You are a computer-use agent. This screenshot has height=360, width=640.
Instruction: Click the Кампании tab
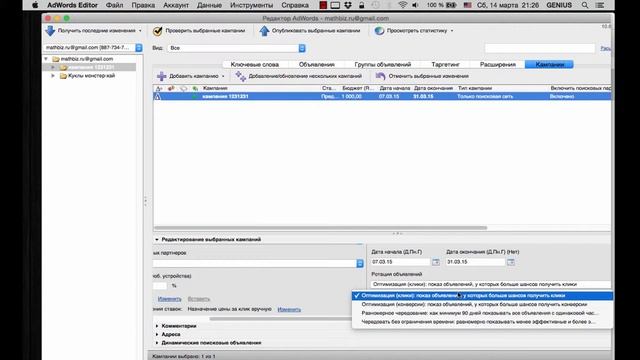(x=549, y=64)
